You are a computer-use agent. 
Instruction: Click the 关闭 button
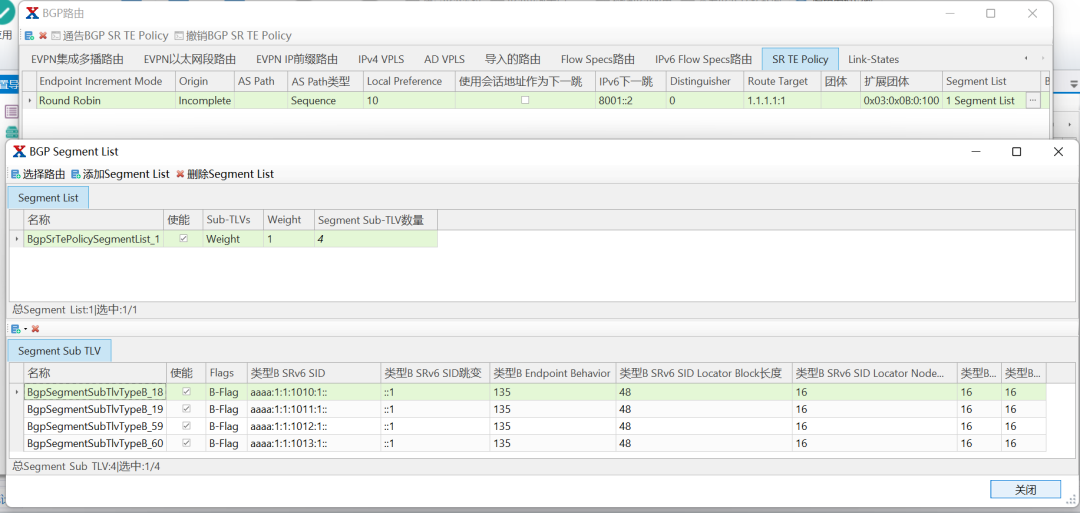[x=1025, y=489]
